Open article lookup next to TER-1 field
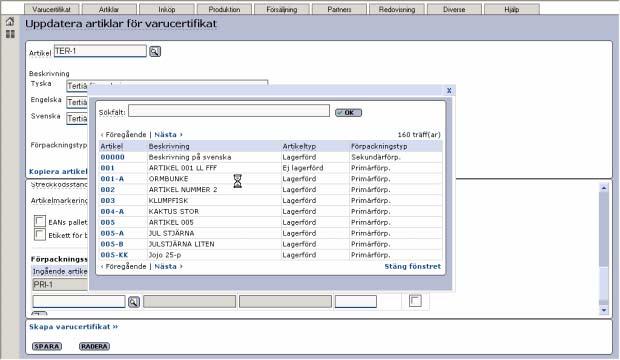This screenshot has width=620, height=360. (155, 51)
